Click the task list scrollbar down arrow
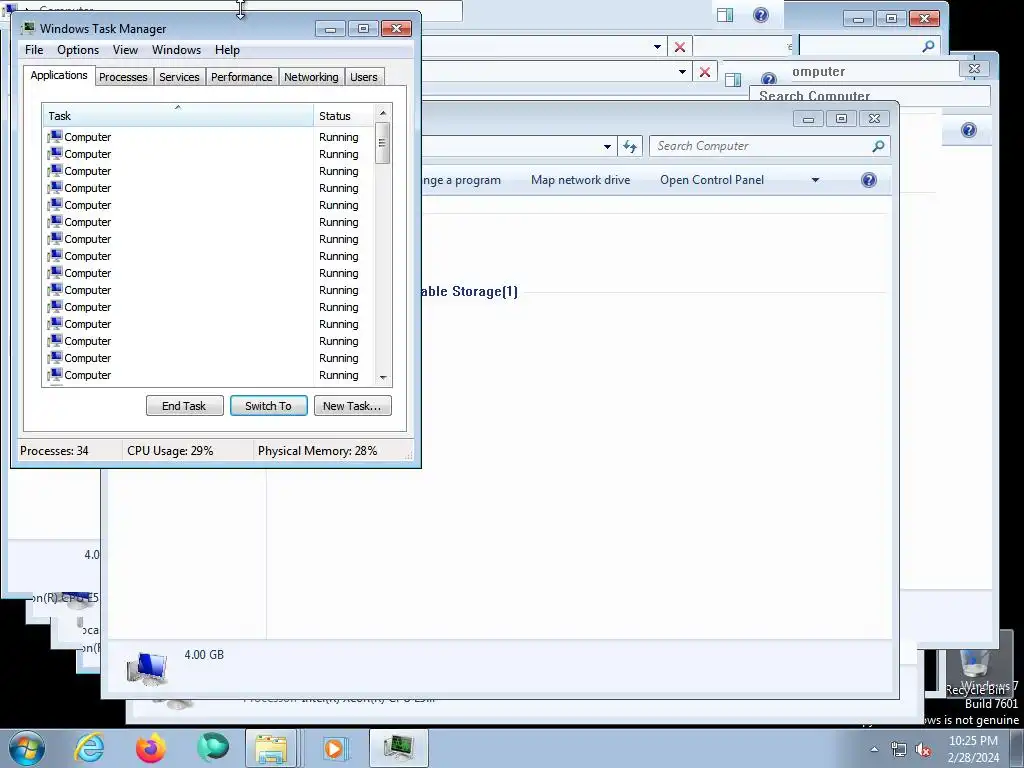Image resolution: width=1024 pixels, height=768 pixels. (x=383, y=377)
